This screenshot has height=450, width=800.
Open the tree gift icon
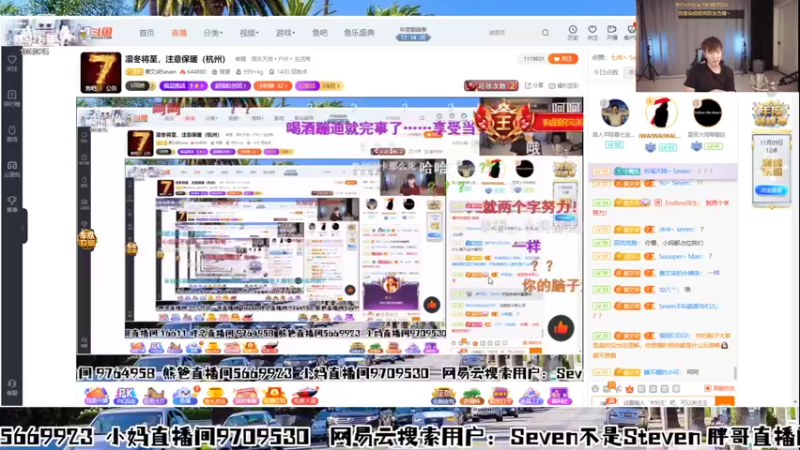pyautogui.click(x=471, y=396)
